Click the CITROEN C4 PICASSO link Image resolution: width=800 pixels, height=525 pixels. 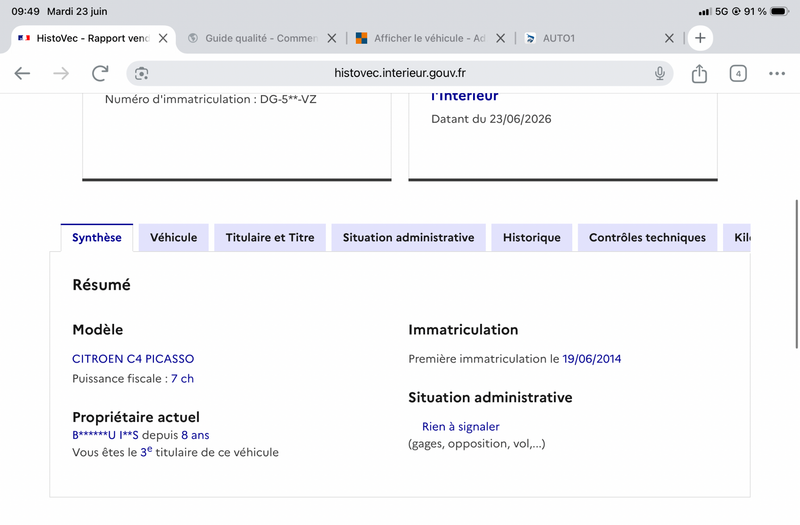[133, 359]
